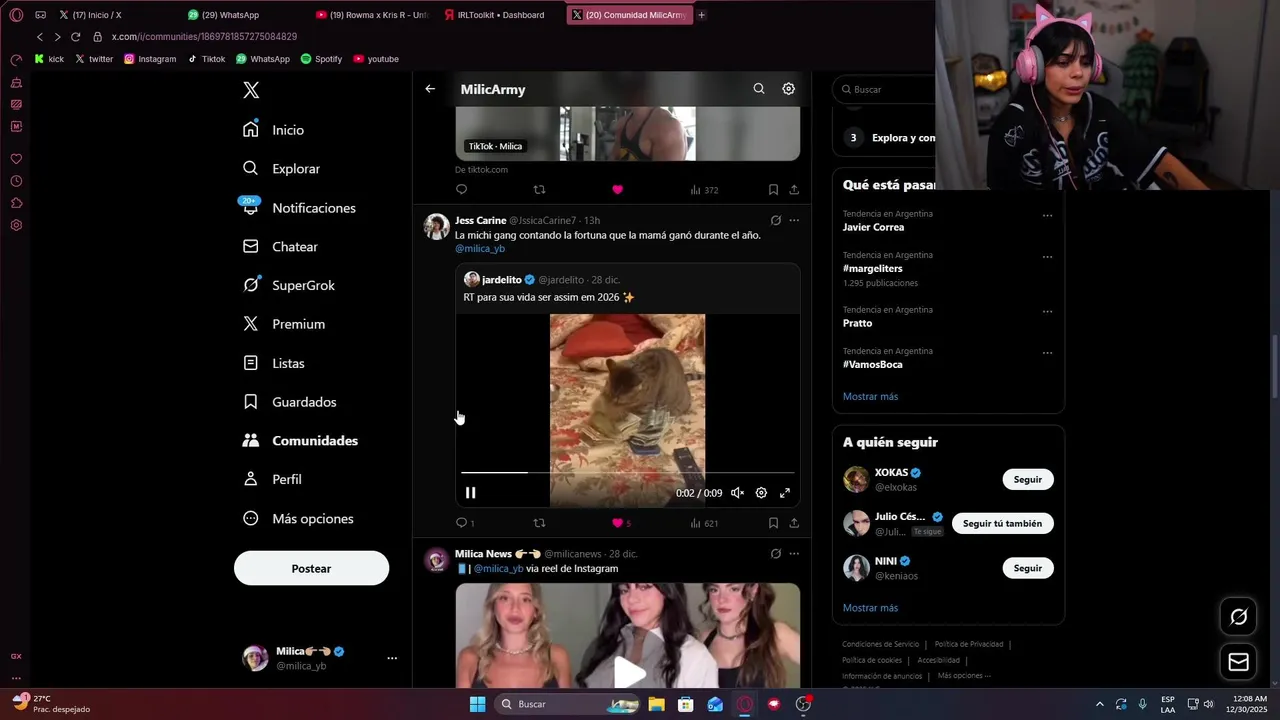This screenshot has width=1280, height=720.
Task: Open youtube bookmark in bookmarks bar
Action: pos(376,59)
